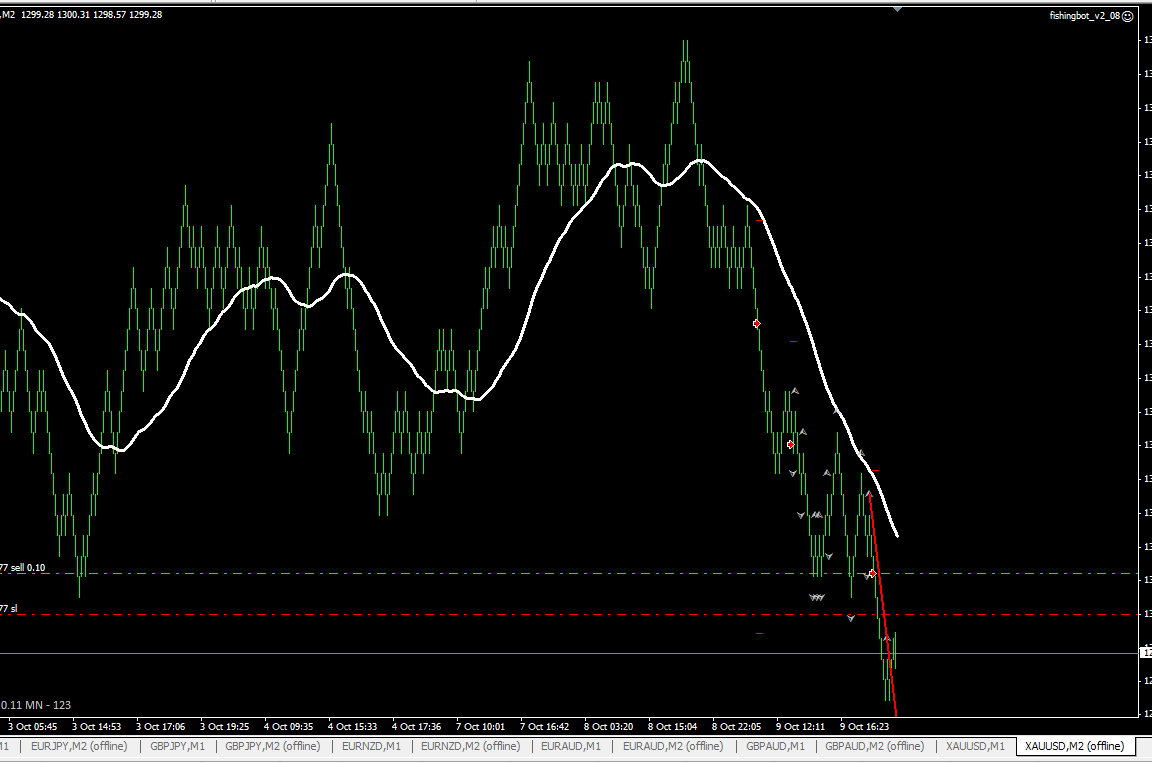The width and height of the screenshot is (1152, 763).
Task: Open the GBPAUD,M1 chart tab
Action: (775, 746)
